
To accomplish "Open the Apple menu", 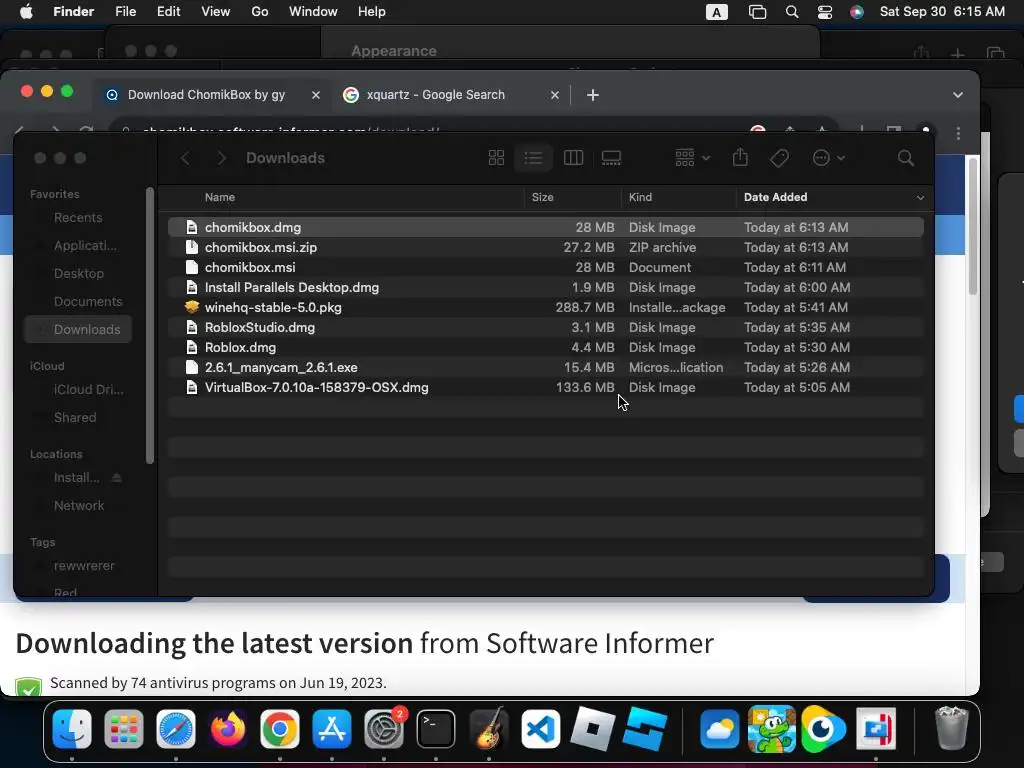I will pyautogui.click(x=25, y=12).
